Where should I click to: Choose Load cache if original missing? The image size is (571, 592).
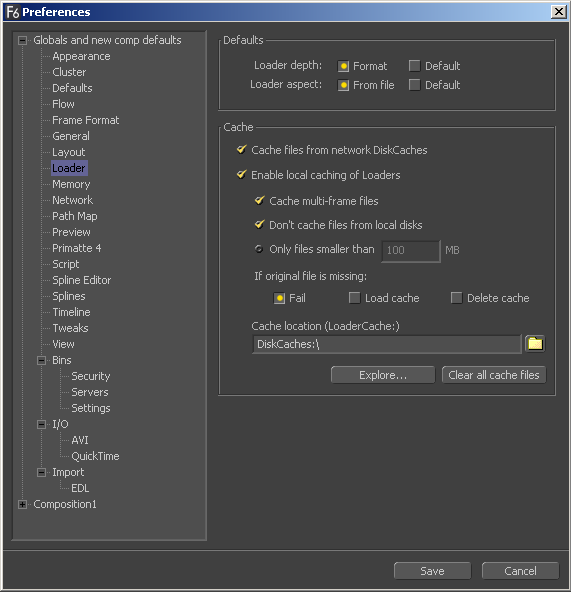(354, 298)
